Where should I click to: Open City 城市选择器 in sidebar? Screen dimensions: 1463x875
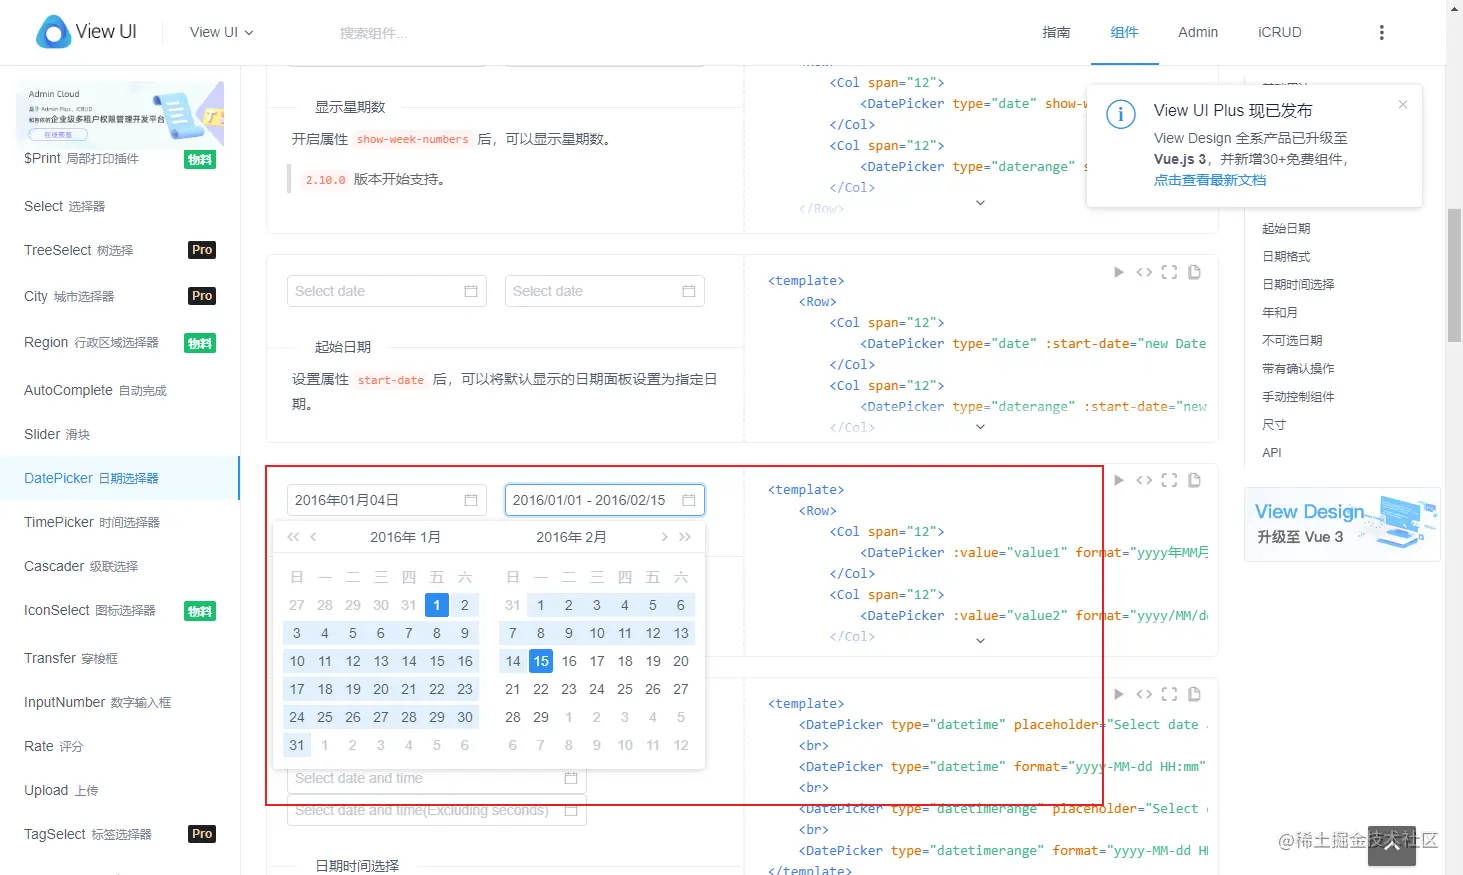coord(120,296)
